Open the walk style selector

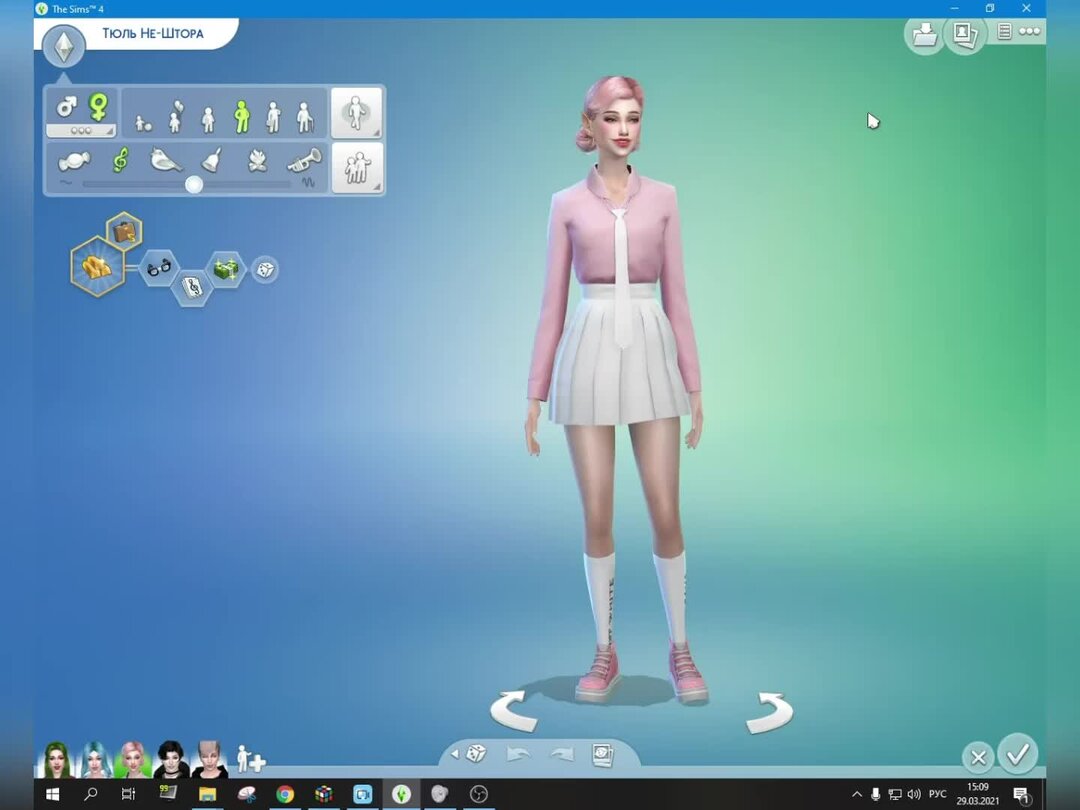click(x=357, y=113)
